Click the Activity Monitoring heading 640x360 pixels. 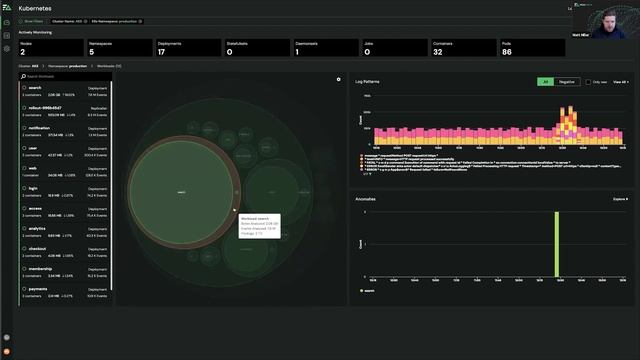click(x=35, y=32)
